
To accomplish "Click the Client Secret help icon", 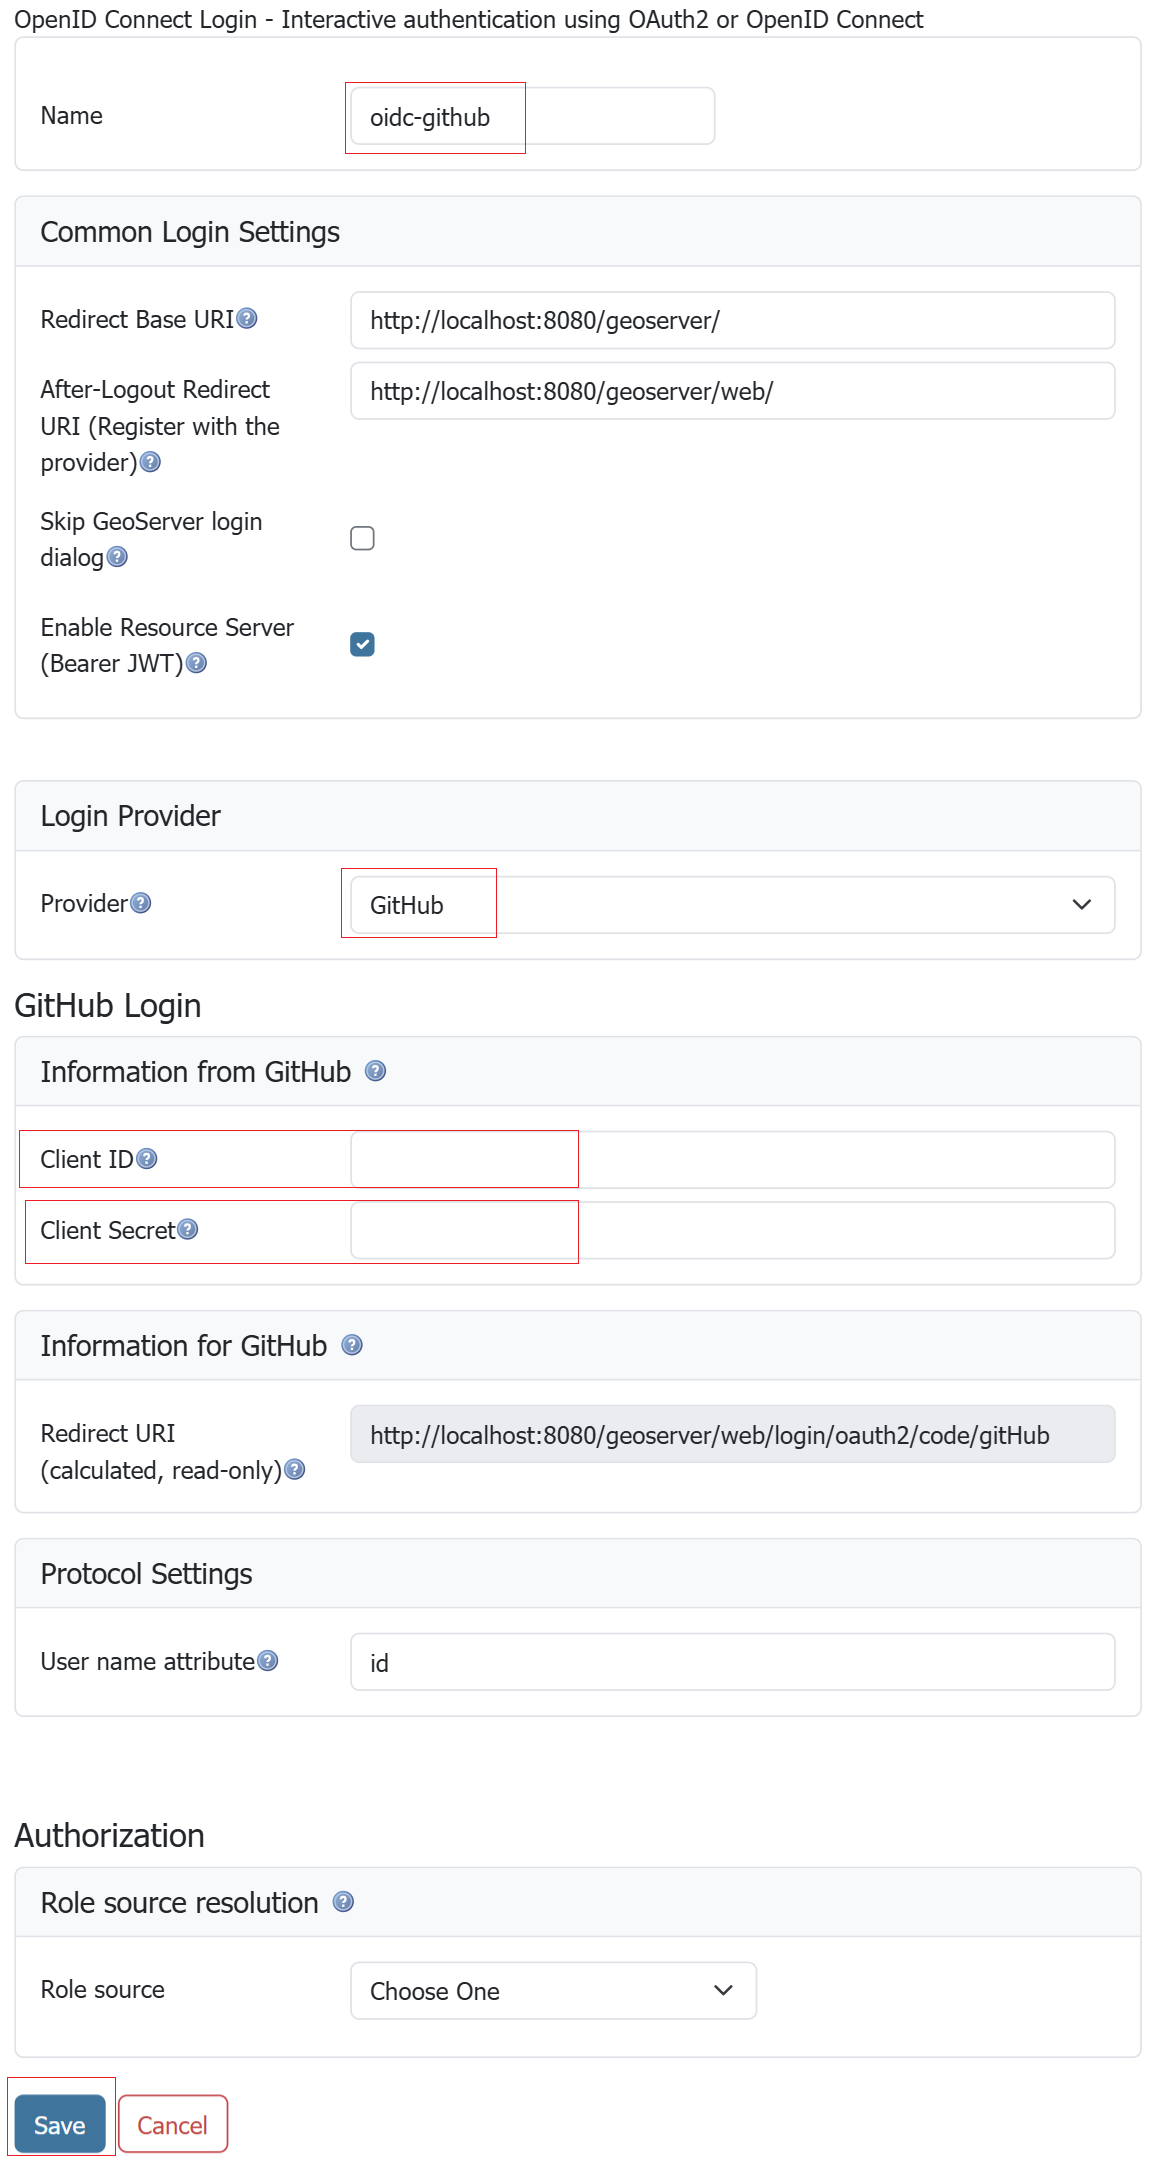I will [x=188, y=1229].
